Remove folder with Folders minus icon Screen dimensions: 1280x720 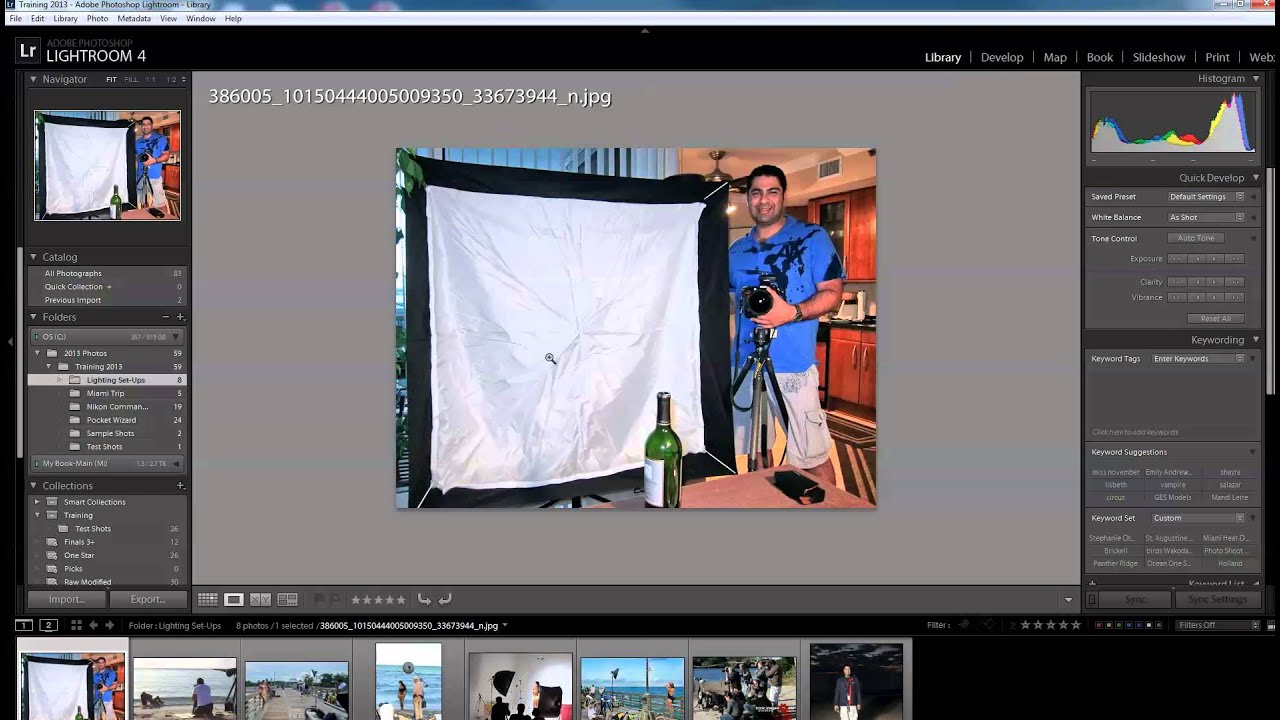[x=166, y=317]
